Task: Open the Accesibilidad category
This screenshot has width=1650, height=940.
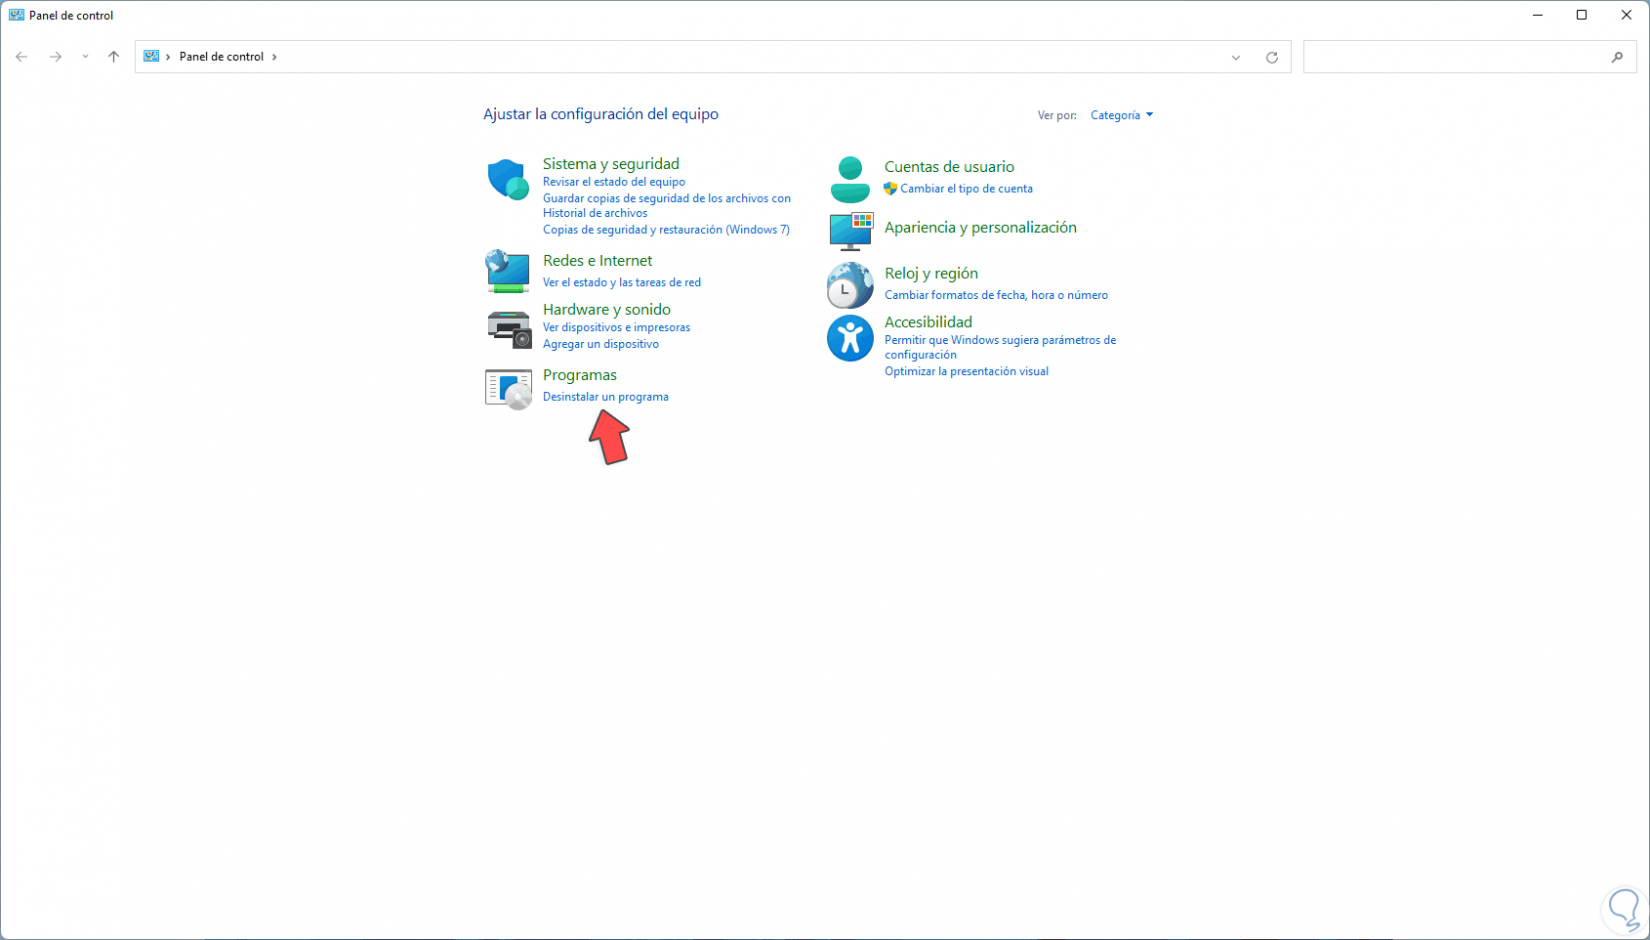Action: point(928,322)
